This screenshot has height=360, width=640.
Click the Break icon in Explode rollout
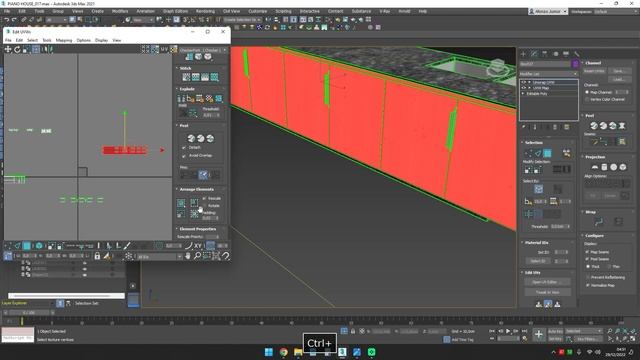181,98
